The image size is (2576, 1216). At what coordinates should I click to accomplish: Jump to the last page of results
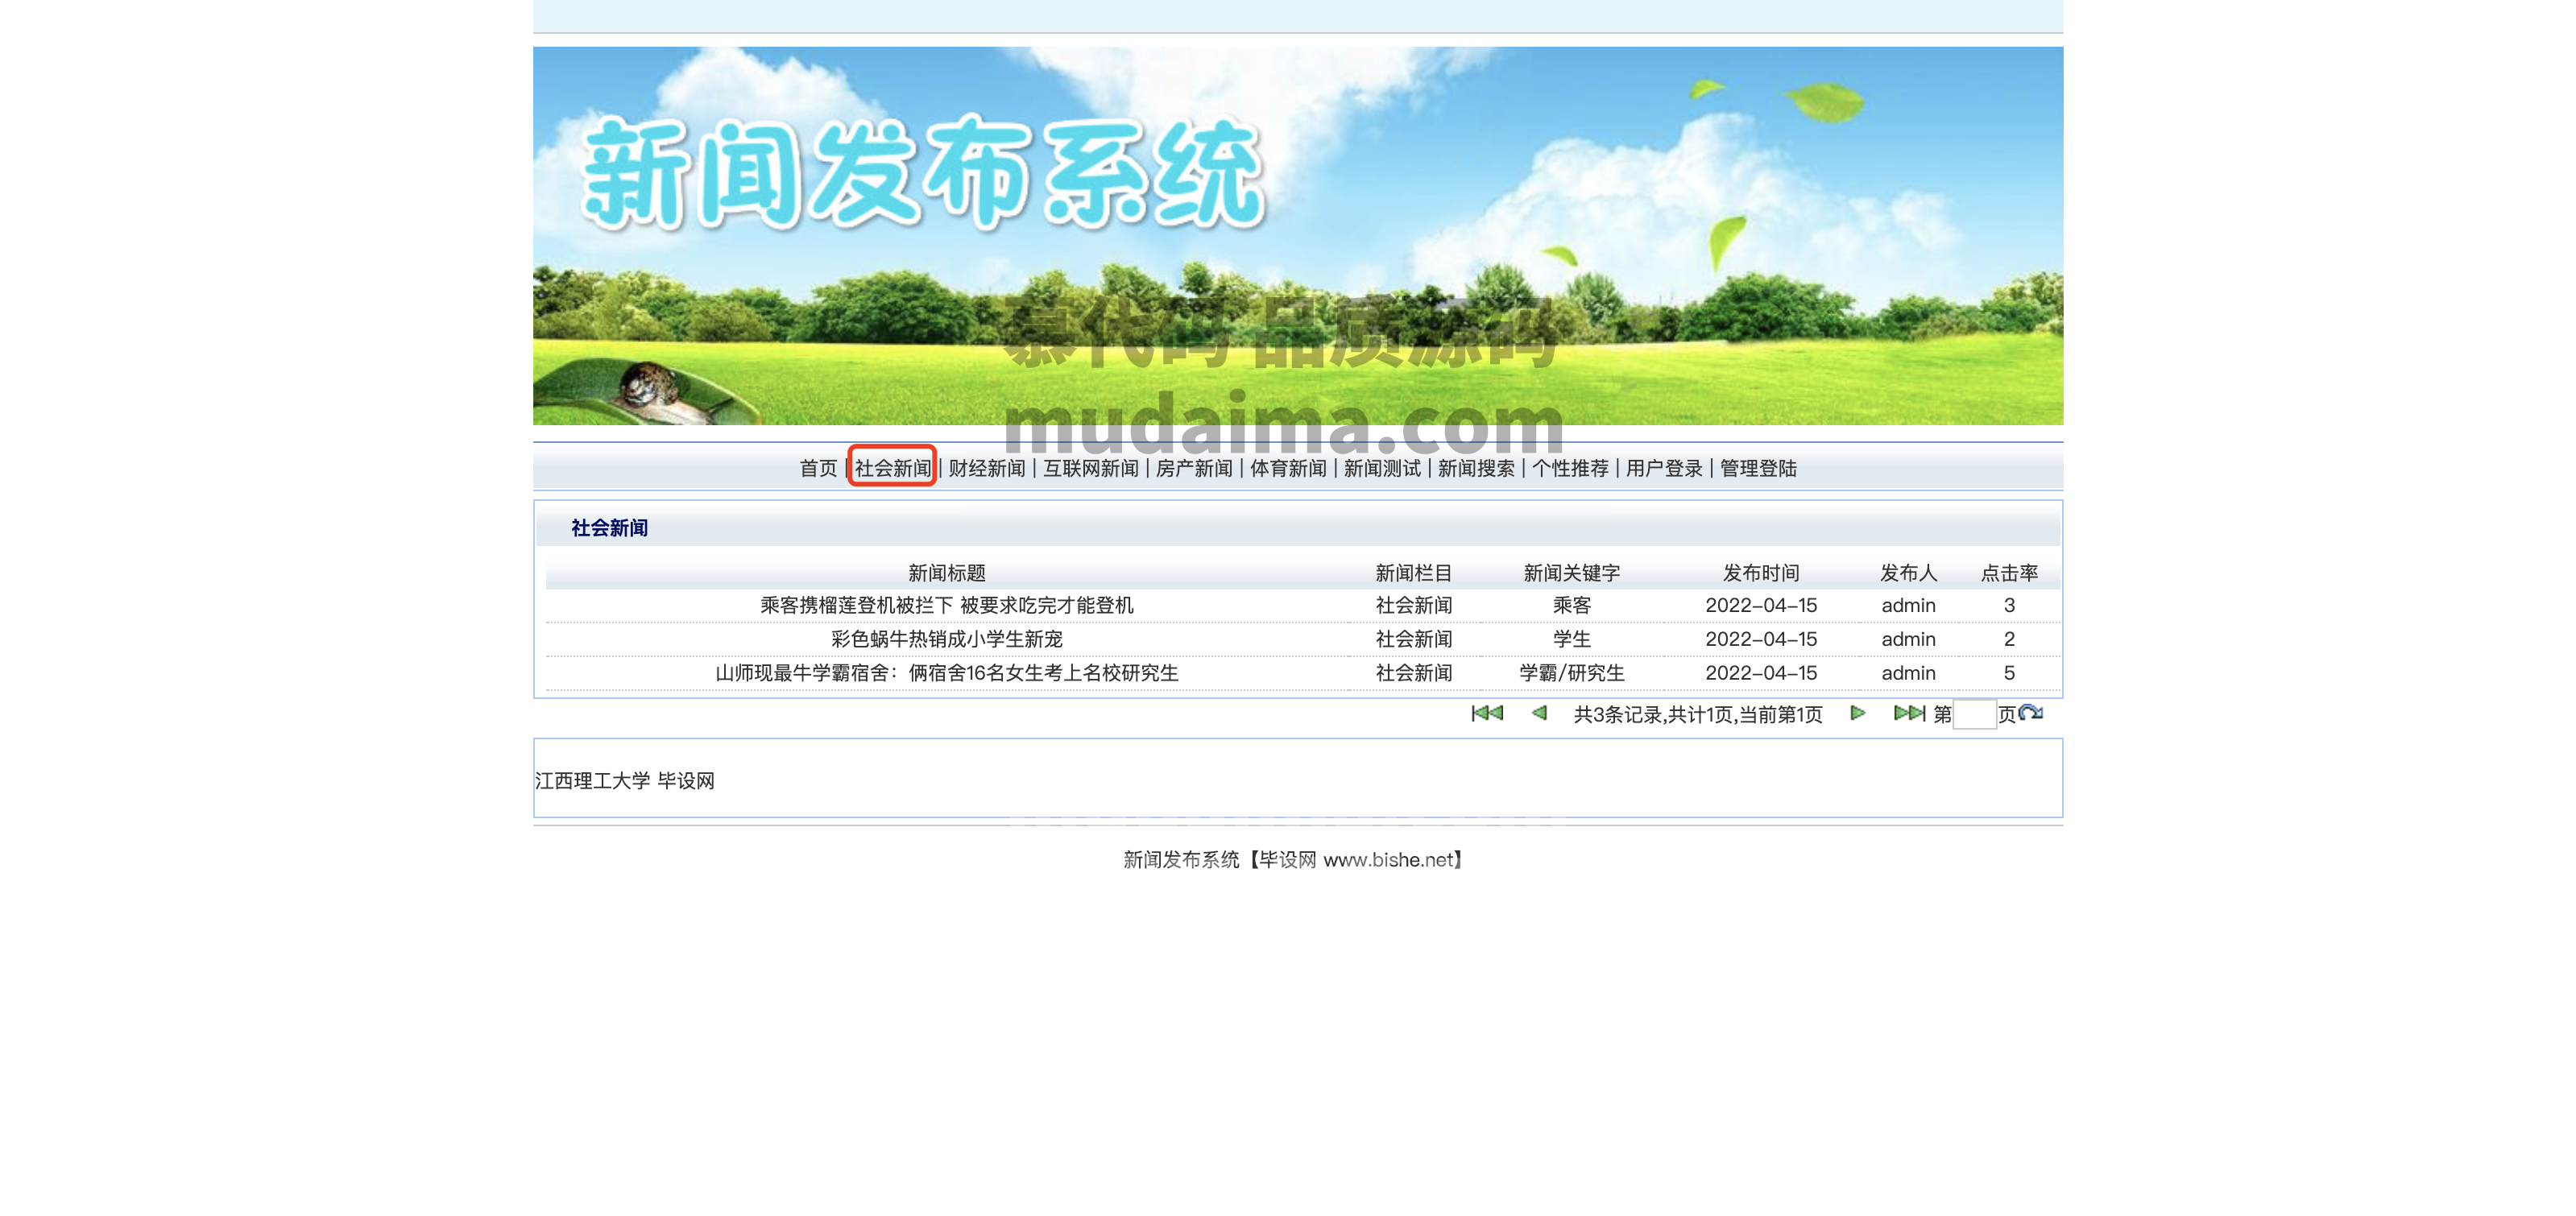pos(1909,713)
